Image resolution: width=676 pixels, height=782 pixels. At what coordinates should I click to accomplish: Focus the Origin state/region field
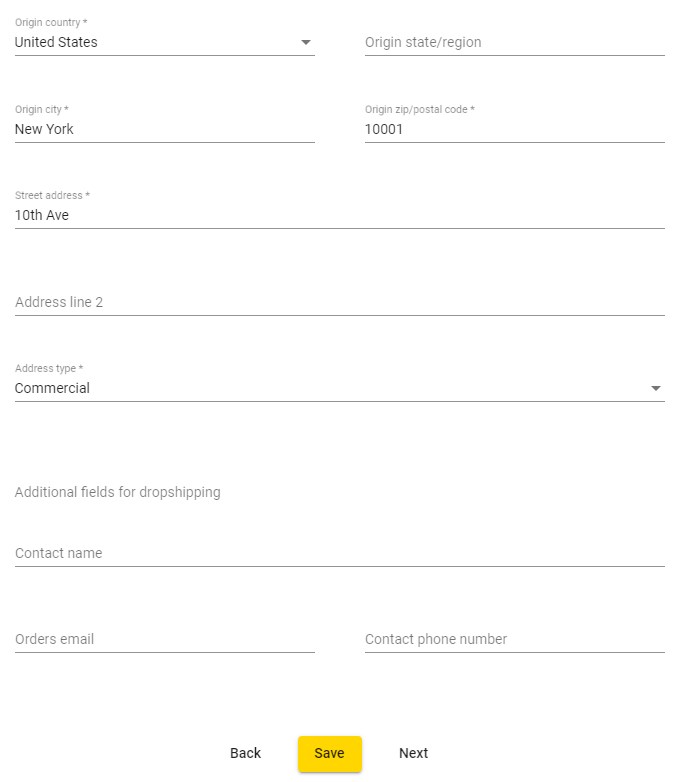[x=514, y=43]
